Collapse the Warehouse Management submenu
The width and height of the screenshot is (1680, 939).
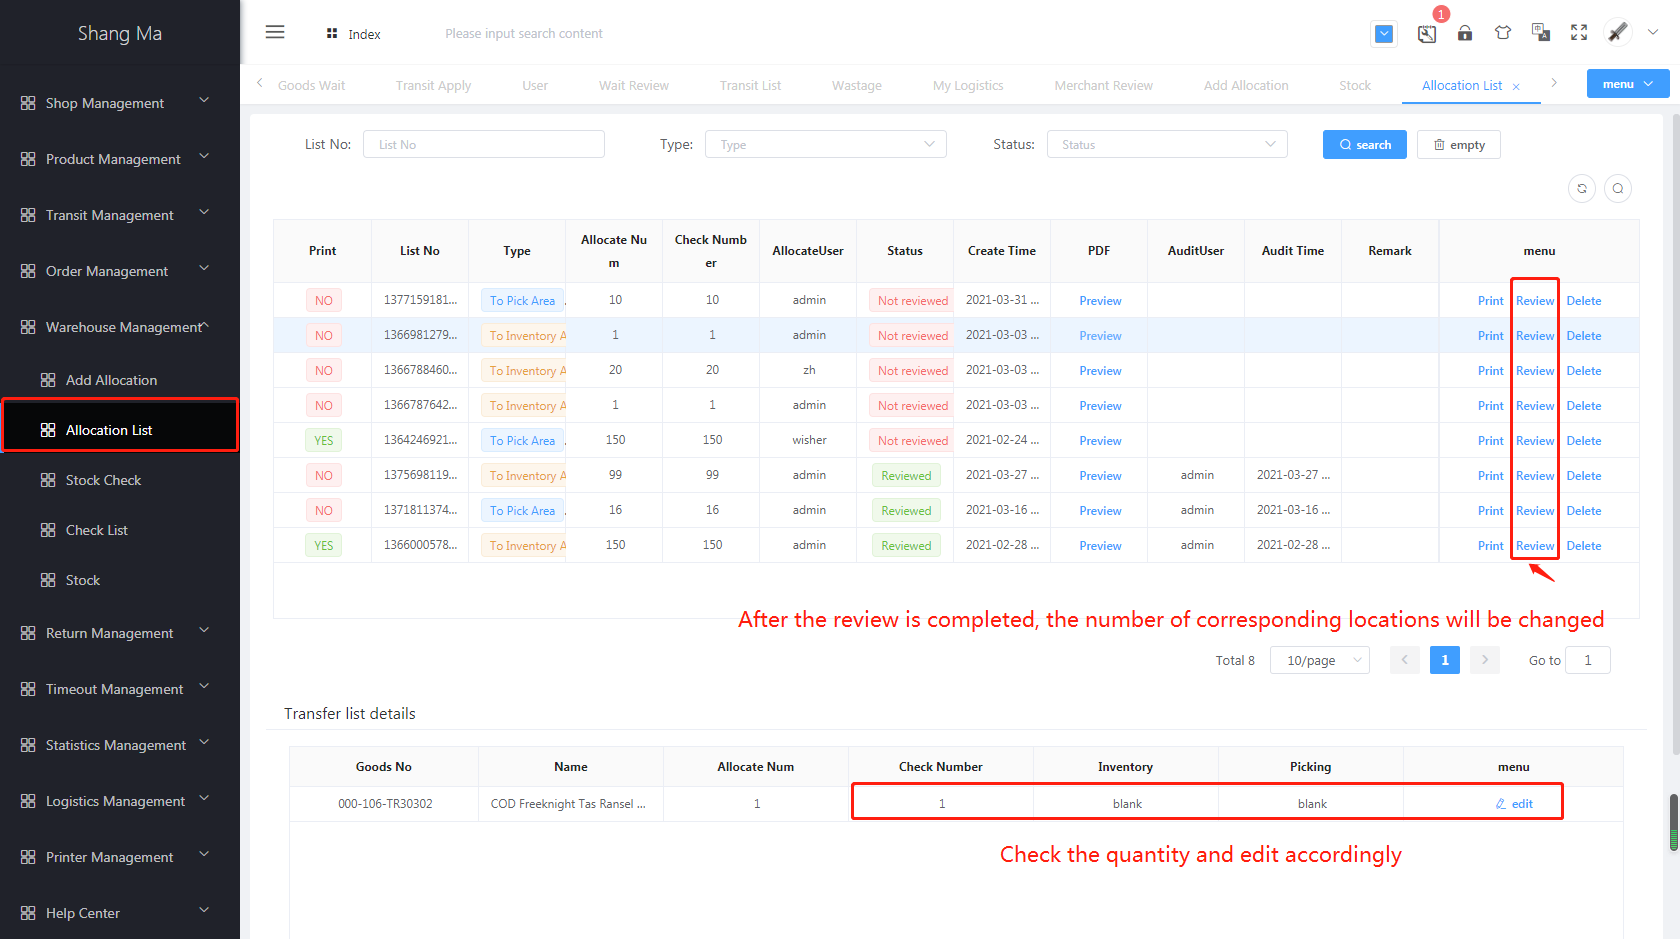[x=205, y=326]
